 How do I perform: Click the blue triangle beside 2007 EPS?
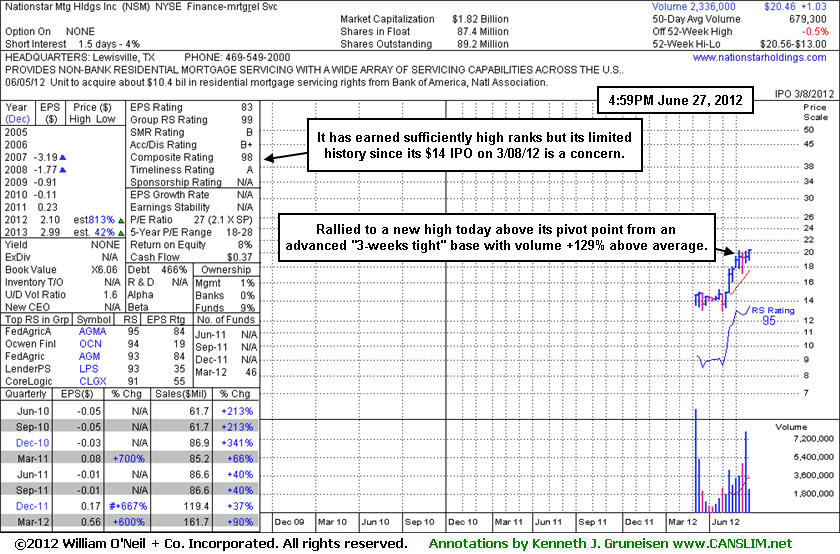tap(63, 158)
